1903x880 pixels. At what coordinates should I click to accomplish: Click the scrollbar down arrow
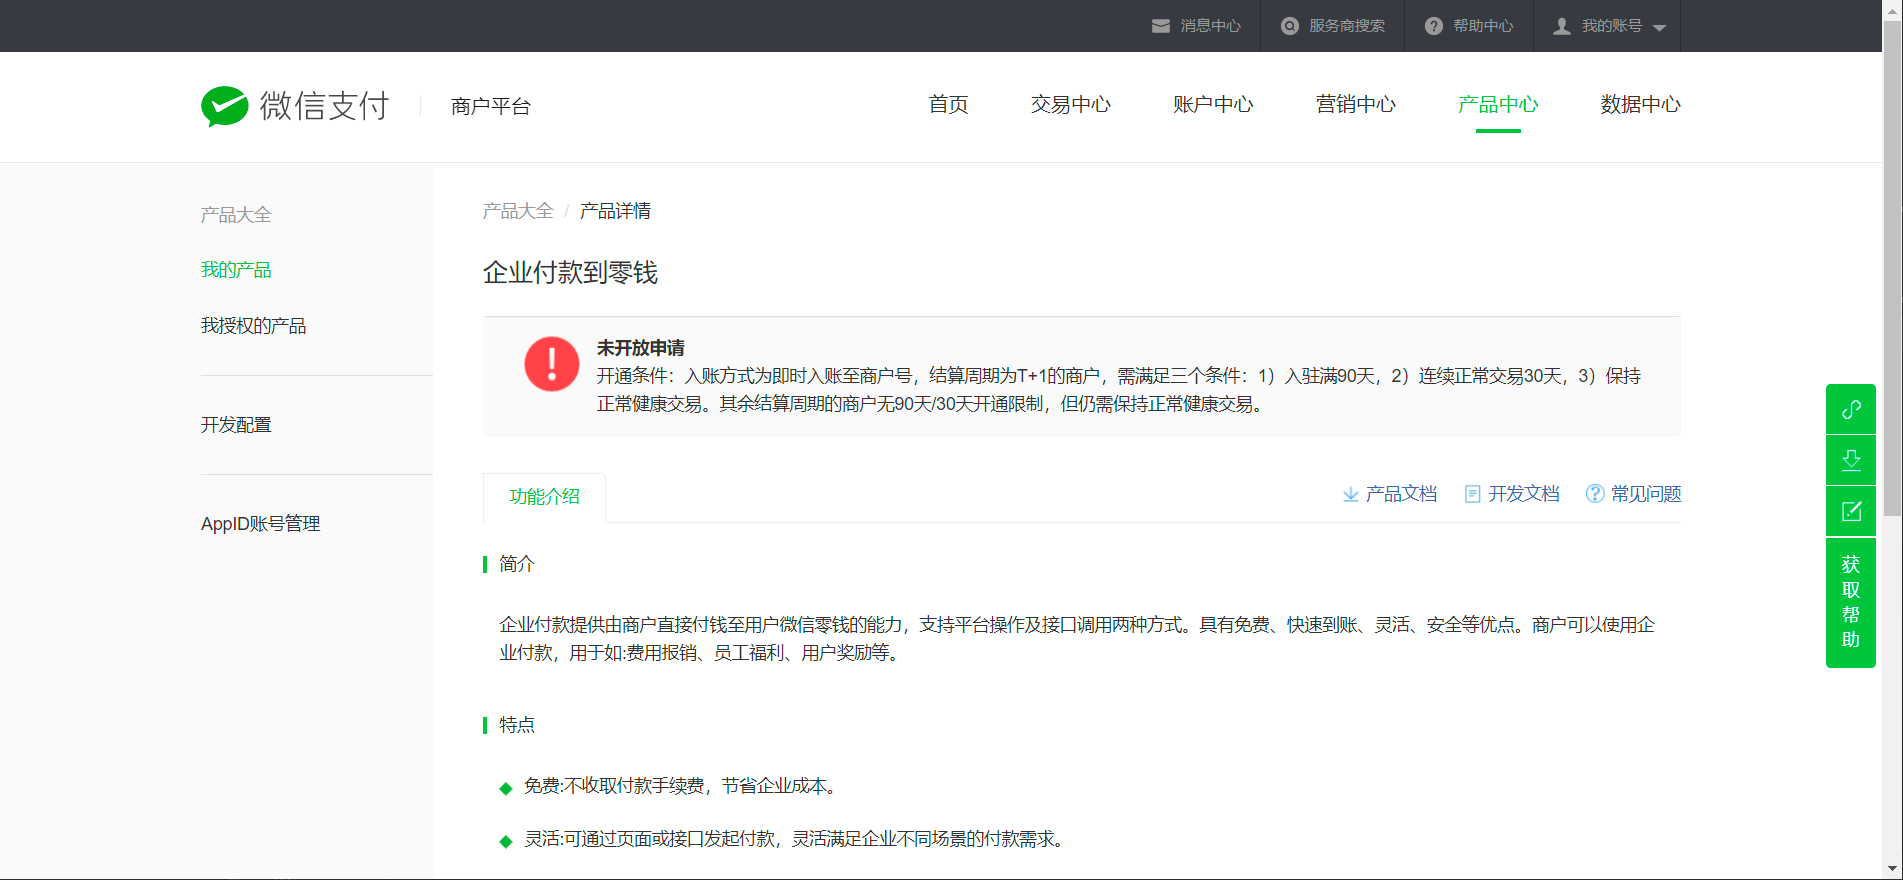point(1892,869)
